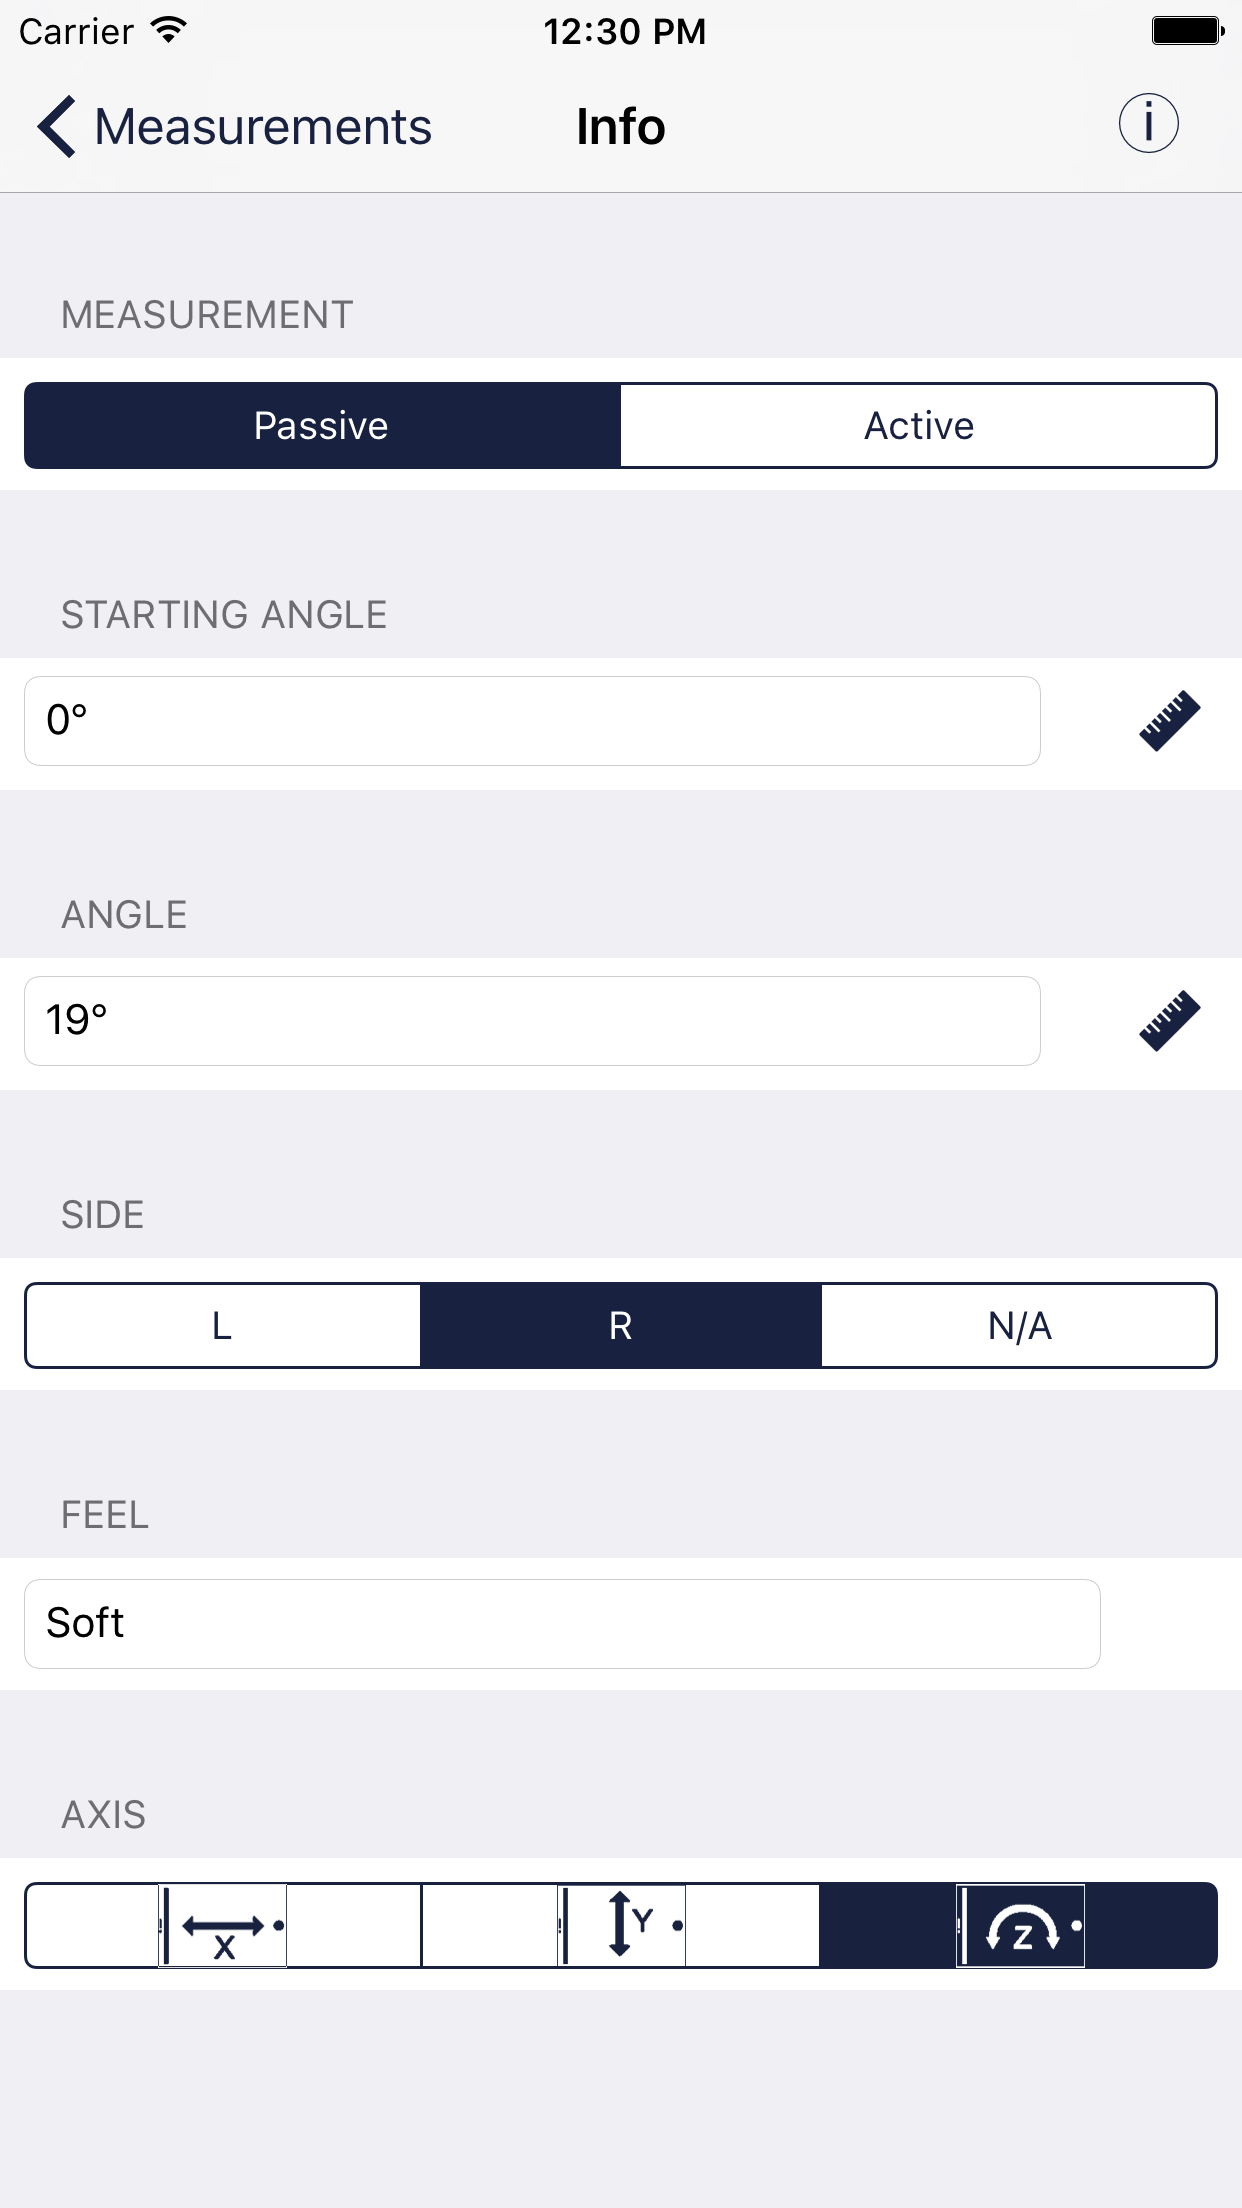Viewport: 1242px width, 2208px height.
Task: Choose R for the side
Action: pos(621,1326)
